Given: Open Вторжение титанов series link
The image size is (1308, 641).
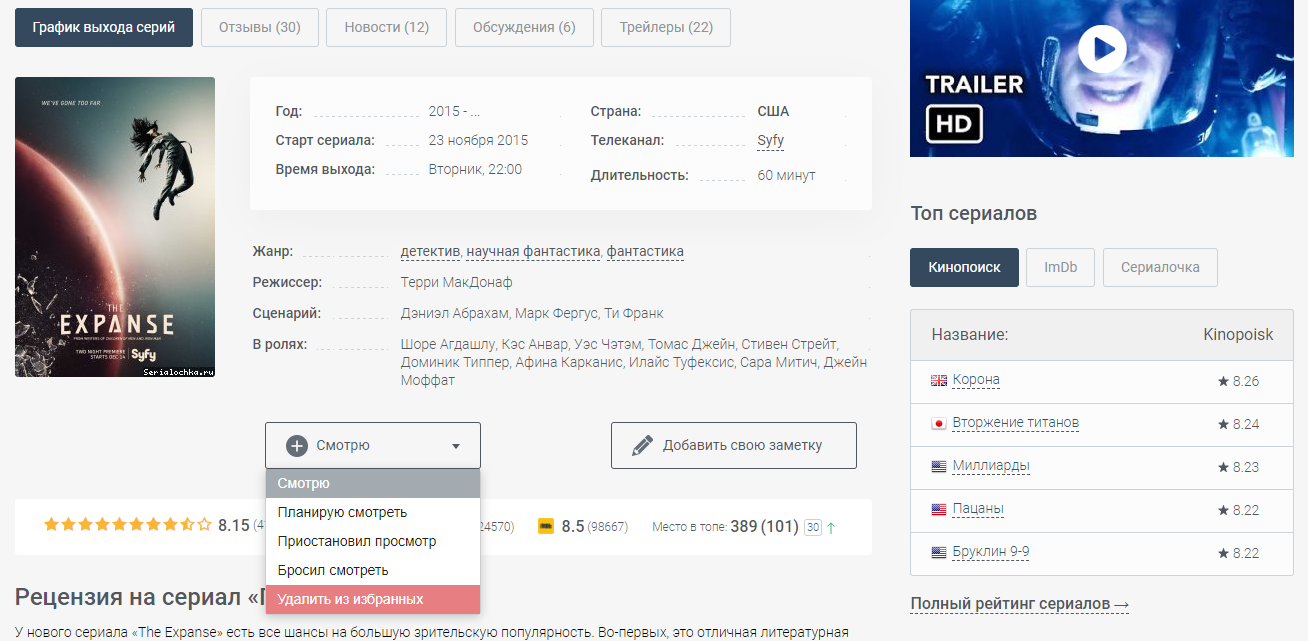Looking at the screenshot, I should click(x=1016, y=423).
